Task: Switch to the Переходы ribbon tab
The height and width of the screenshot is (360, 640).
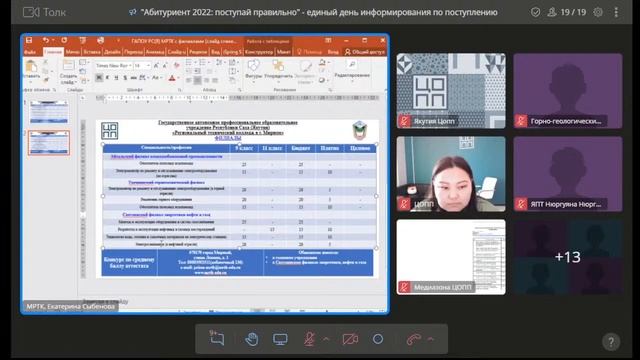Action: (133, 52)
